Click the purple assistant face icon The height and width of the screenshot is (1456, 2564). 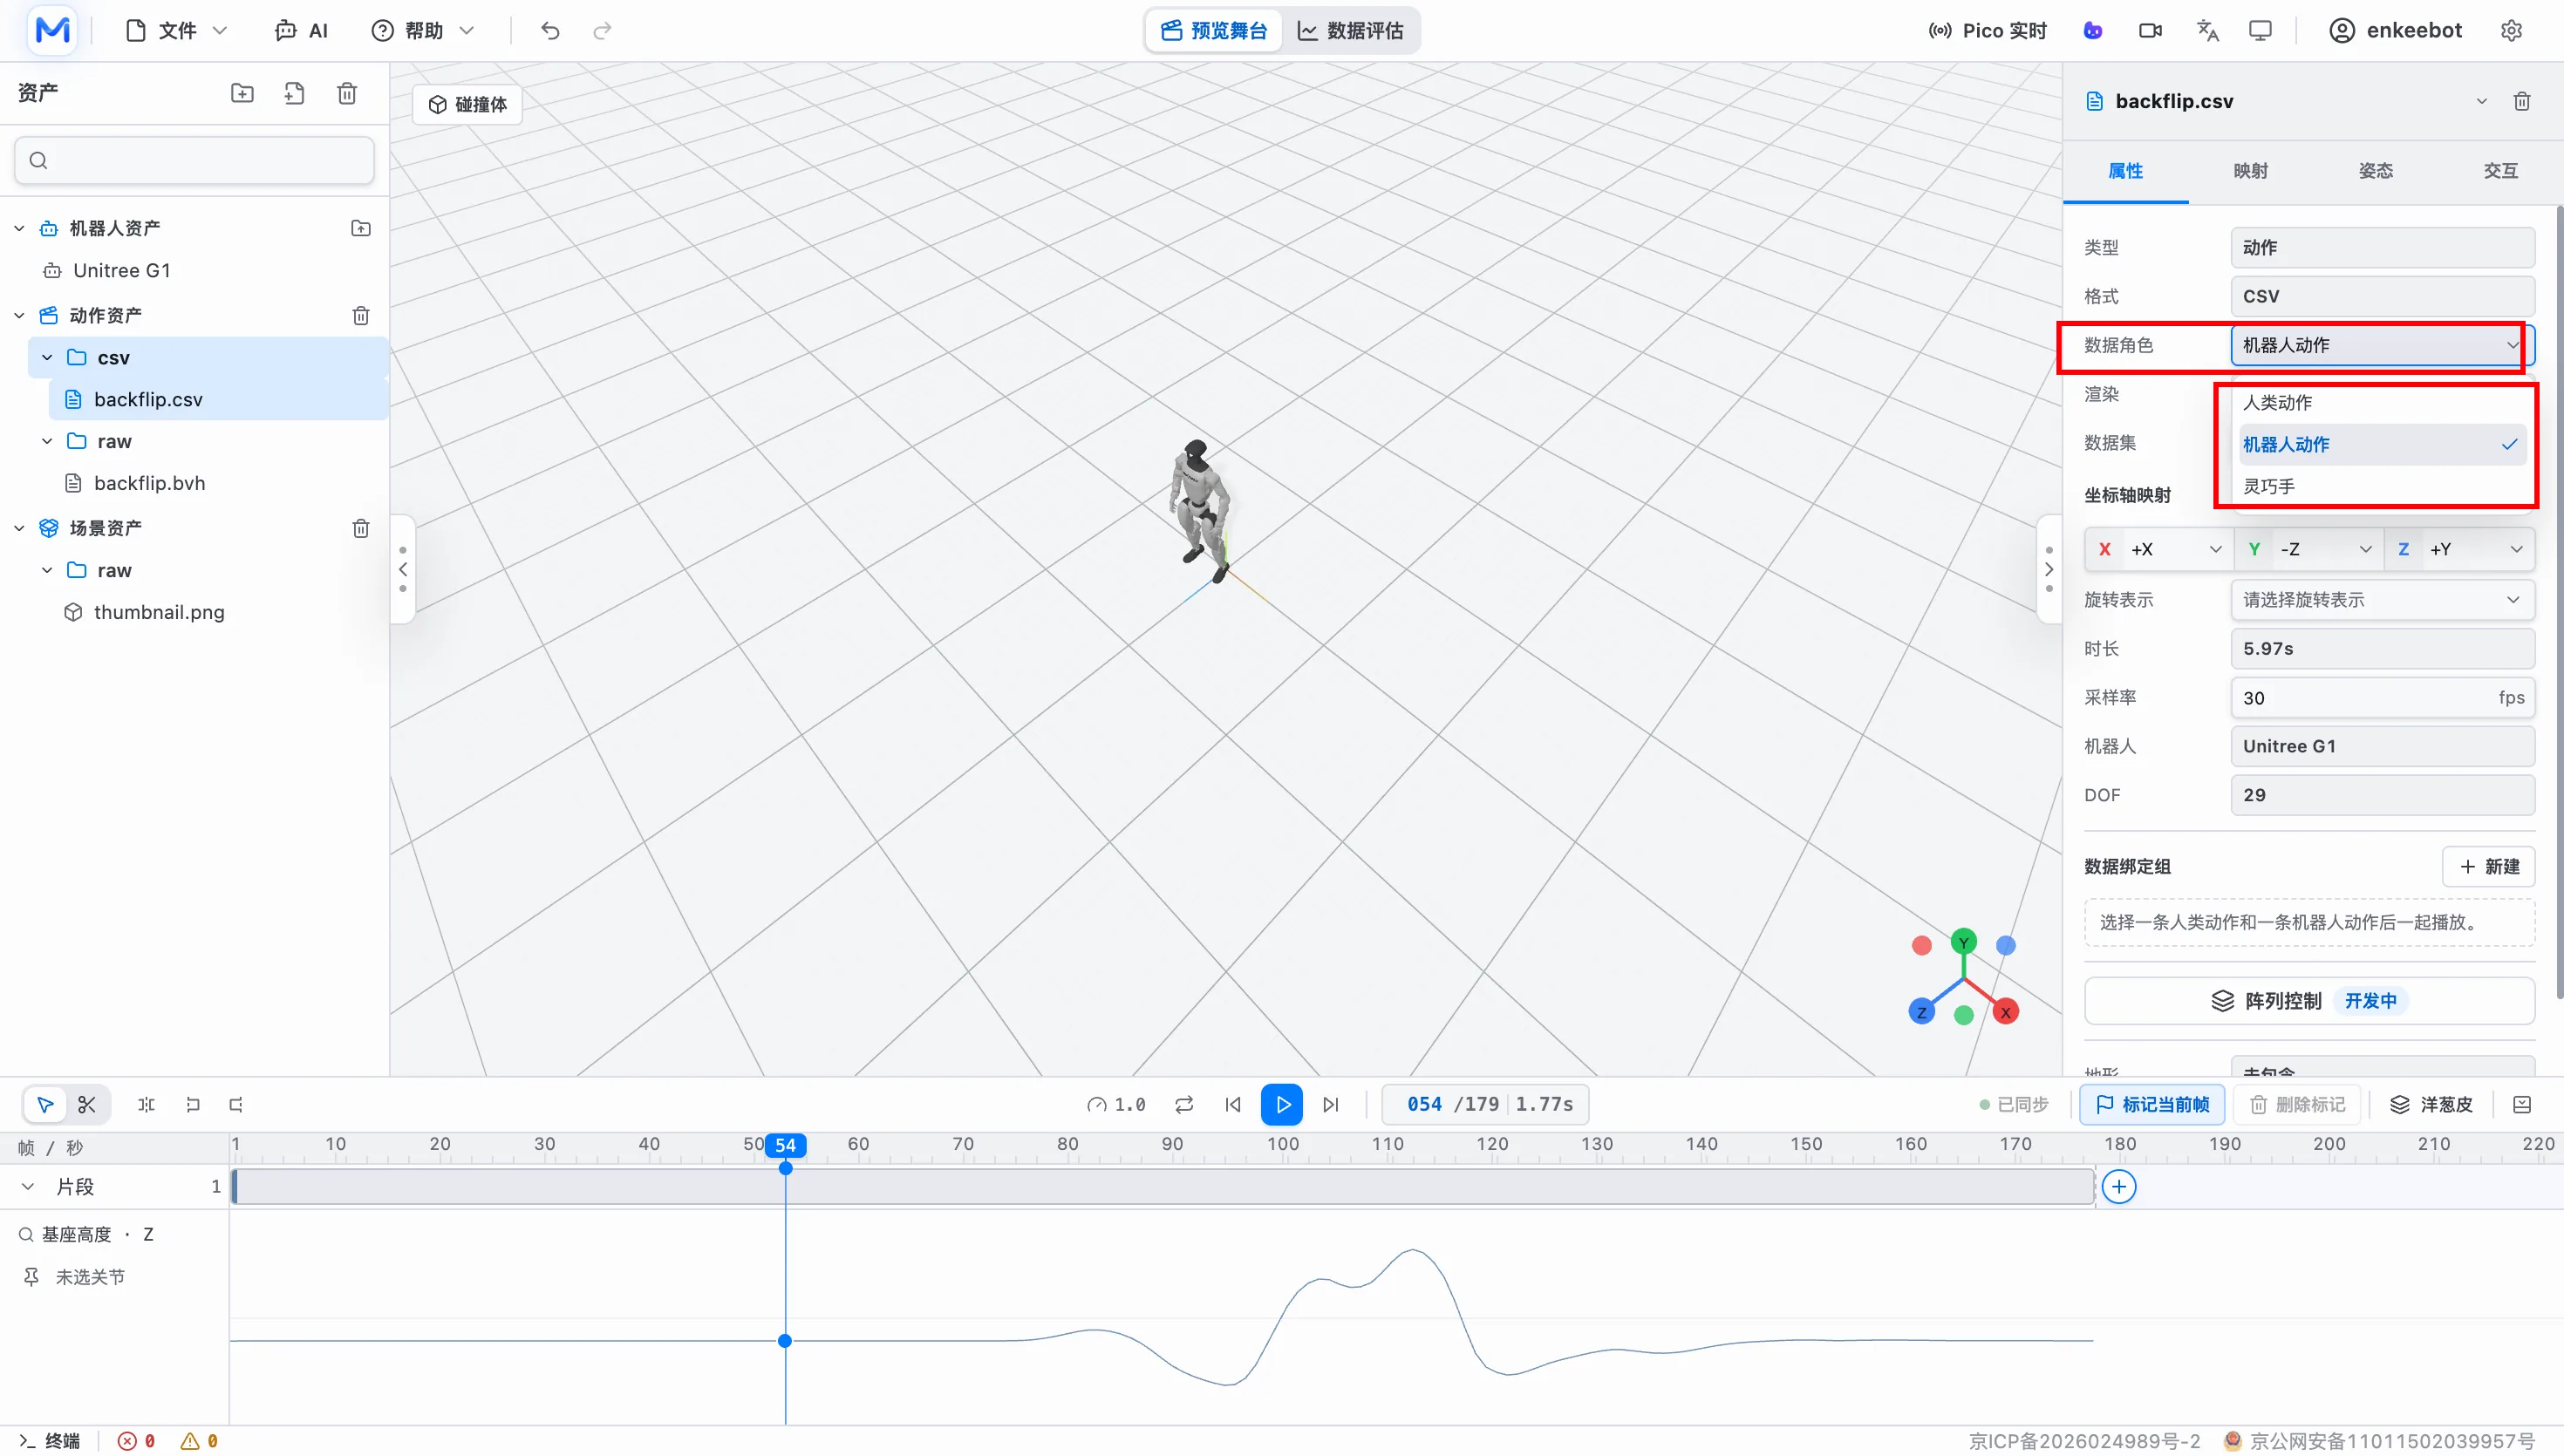2093,31
